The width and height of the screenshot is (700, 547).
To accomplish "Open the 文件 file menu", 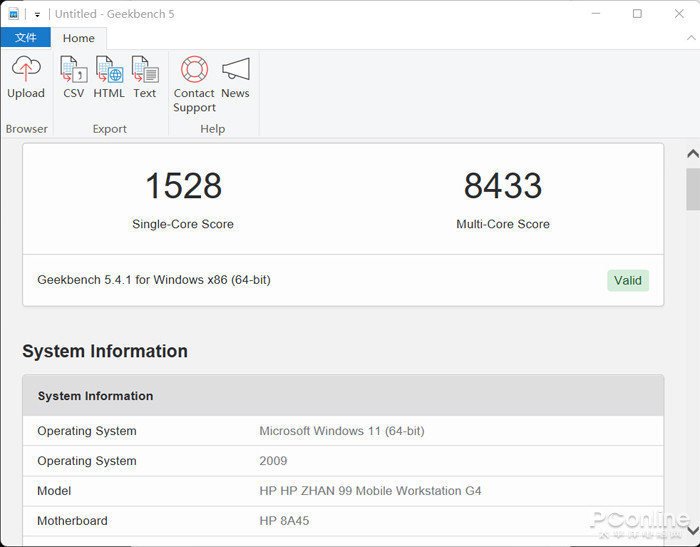I will tap(25, 38).
